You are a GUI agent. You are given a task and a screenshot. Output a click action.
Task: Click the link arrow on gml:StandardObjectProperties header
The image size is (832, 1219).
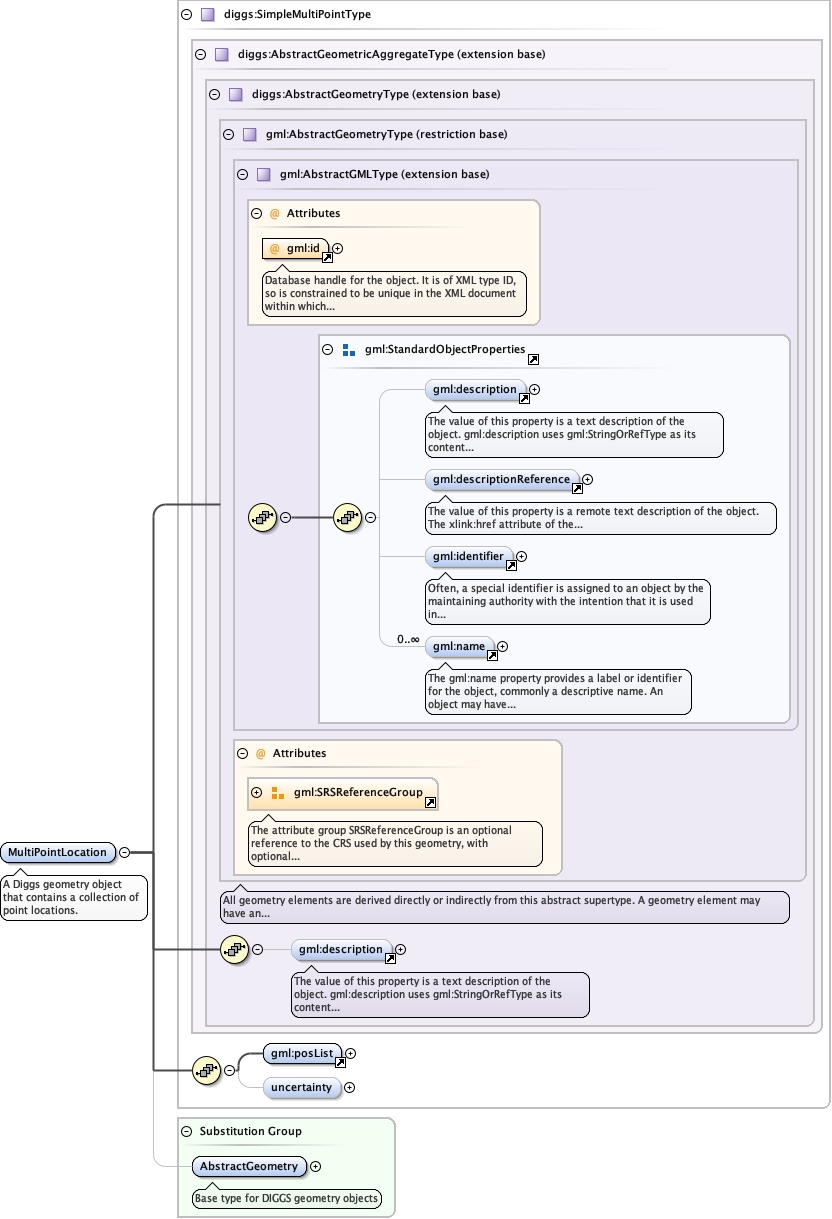coord(533,359)
